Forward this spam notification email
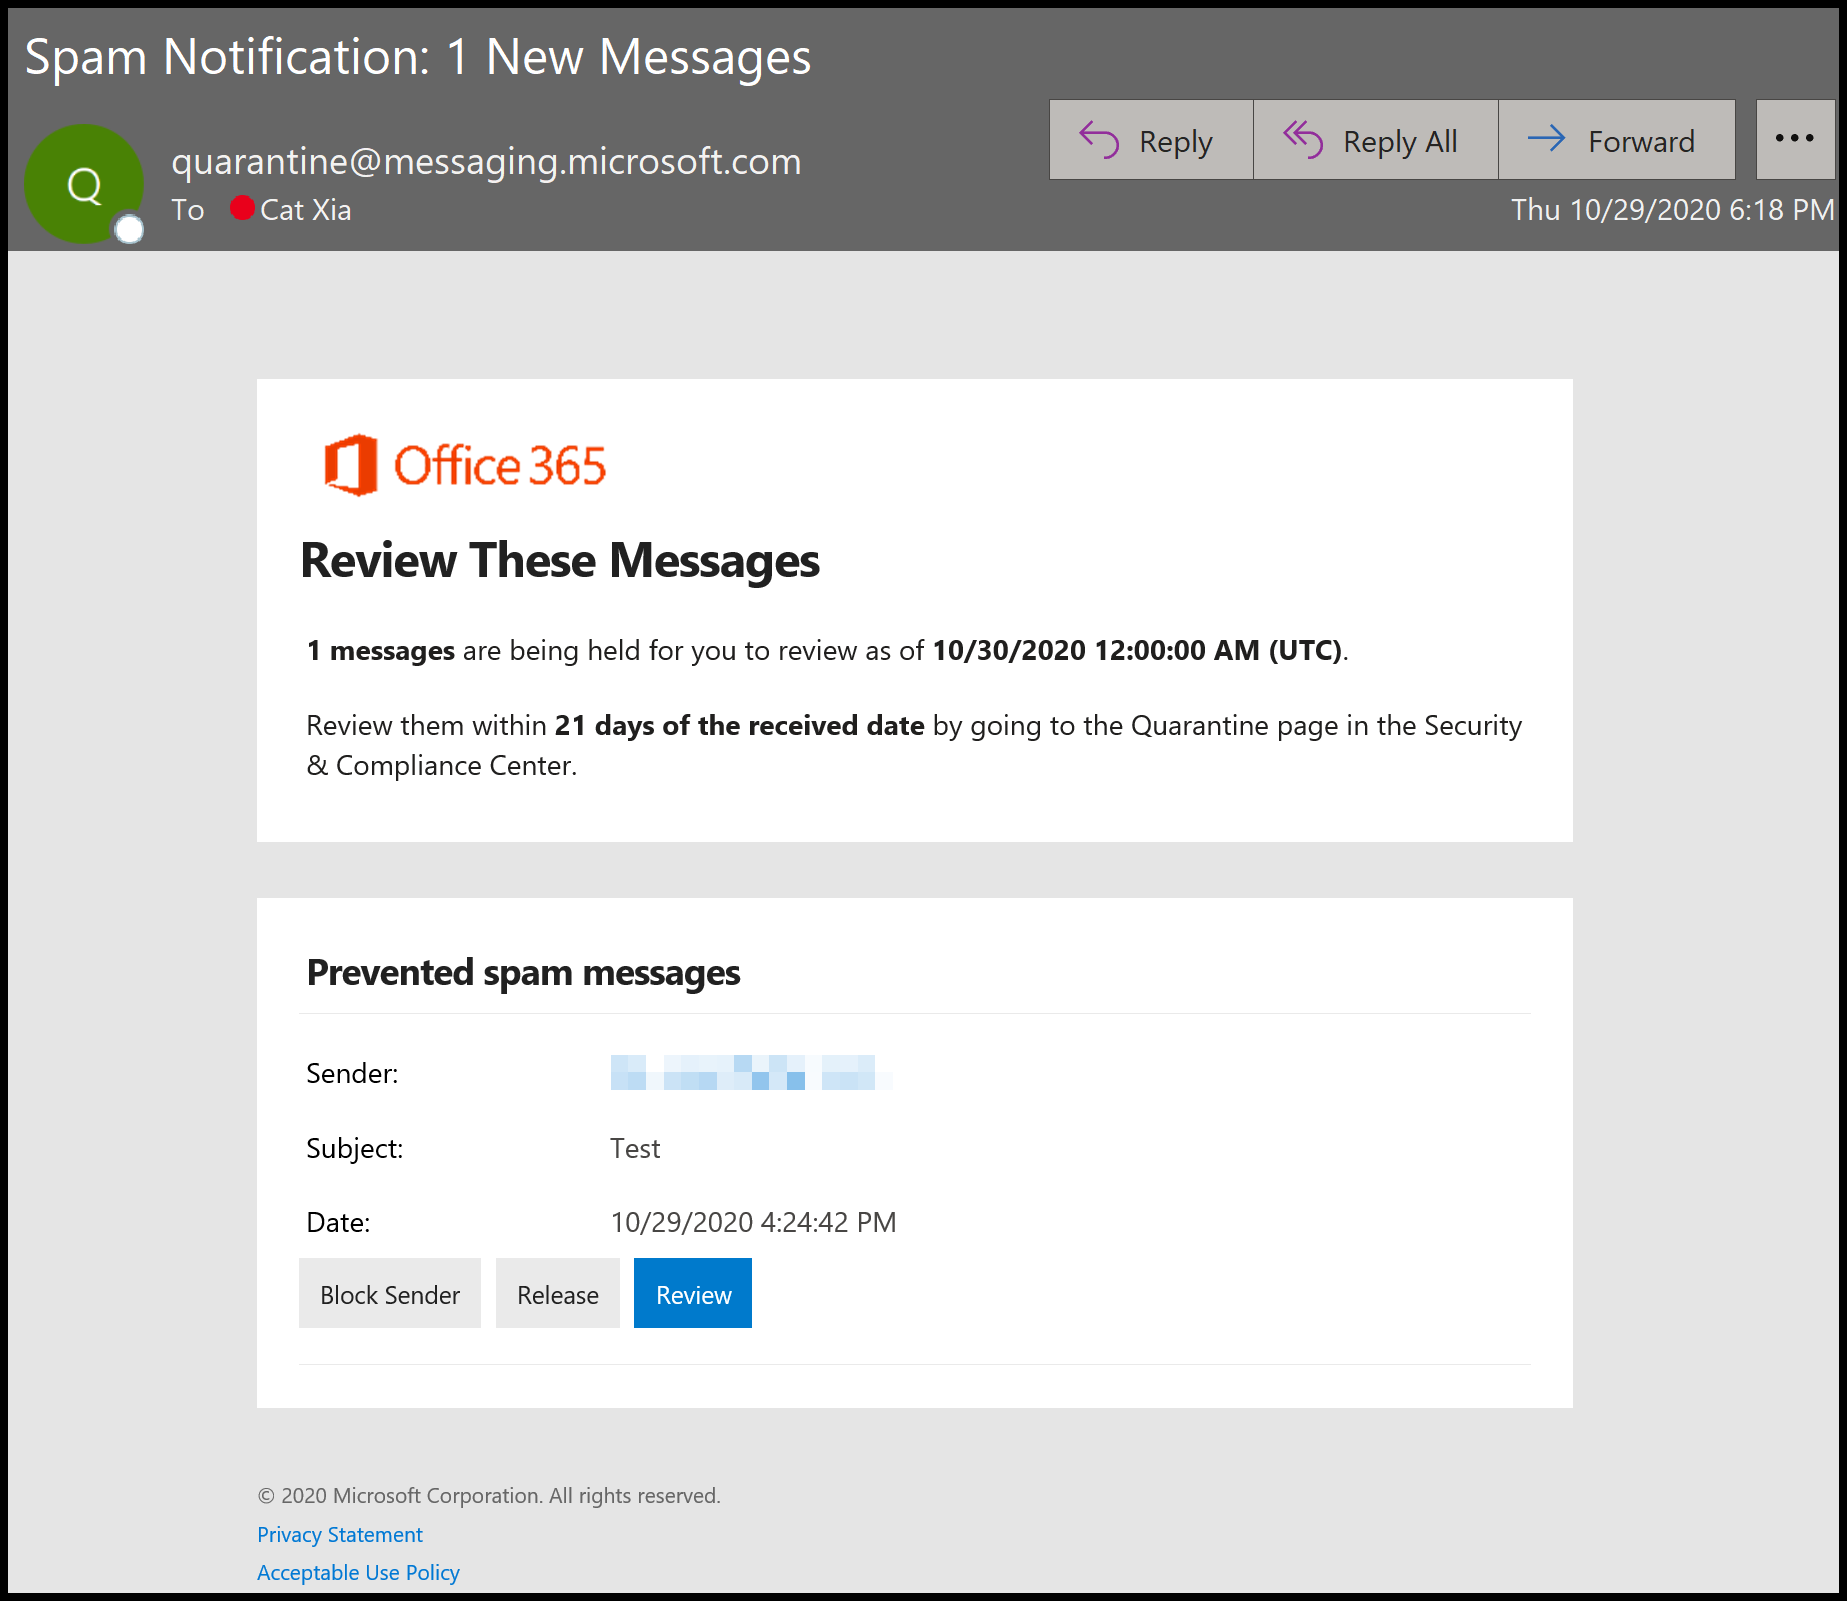Image resolution: width=1847 pixels, height=1601 pixels. [x=1616, y=140]
